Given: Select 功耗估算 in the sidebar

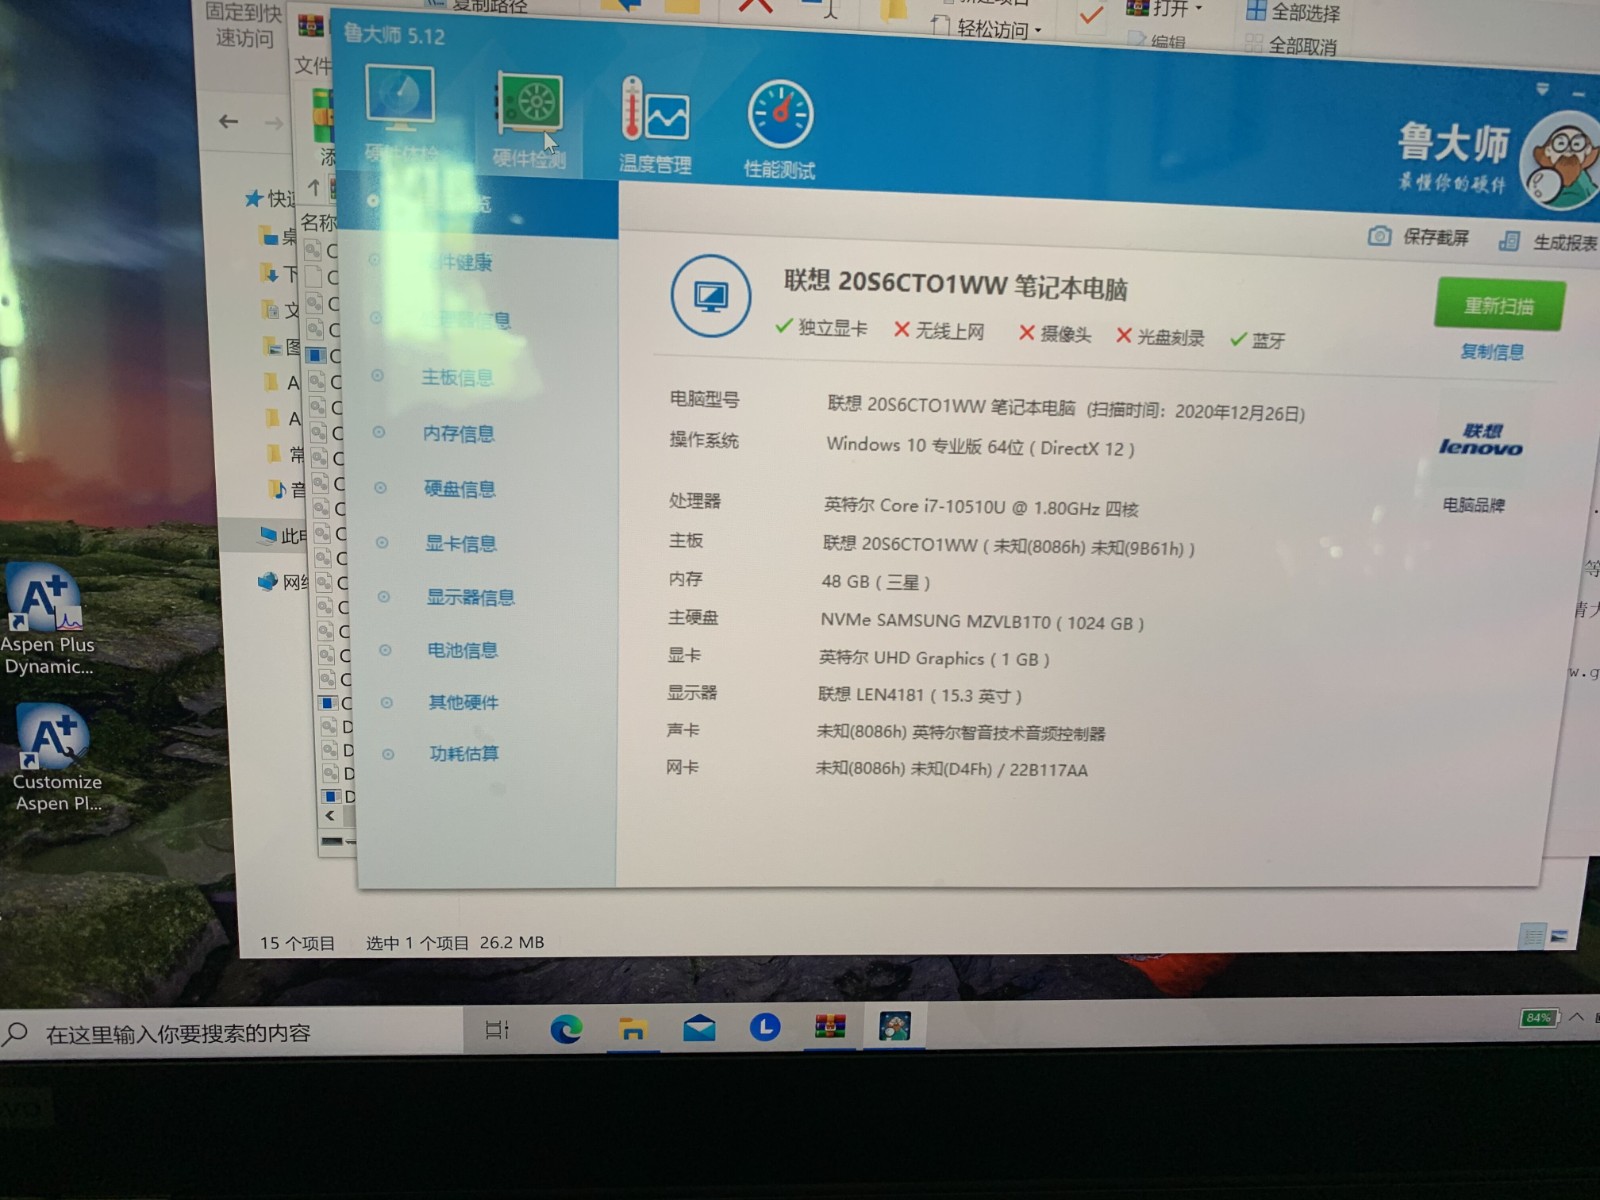Looking at the screenshot, I should pos(464,753).
